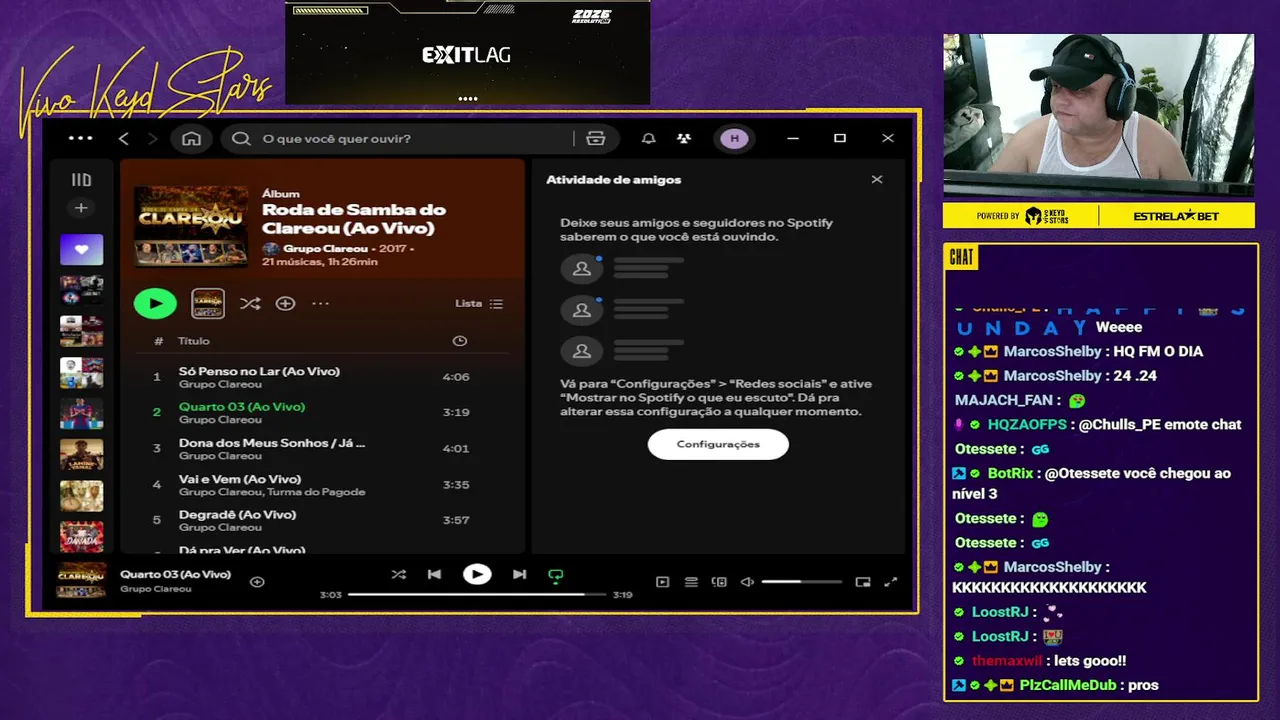
Task: Toggle shuffle in the player bar
Action: [399, 574]
